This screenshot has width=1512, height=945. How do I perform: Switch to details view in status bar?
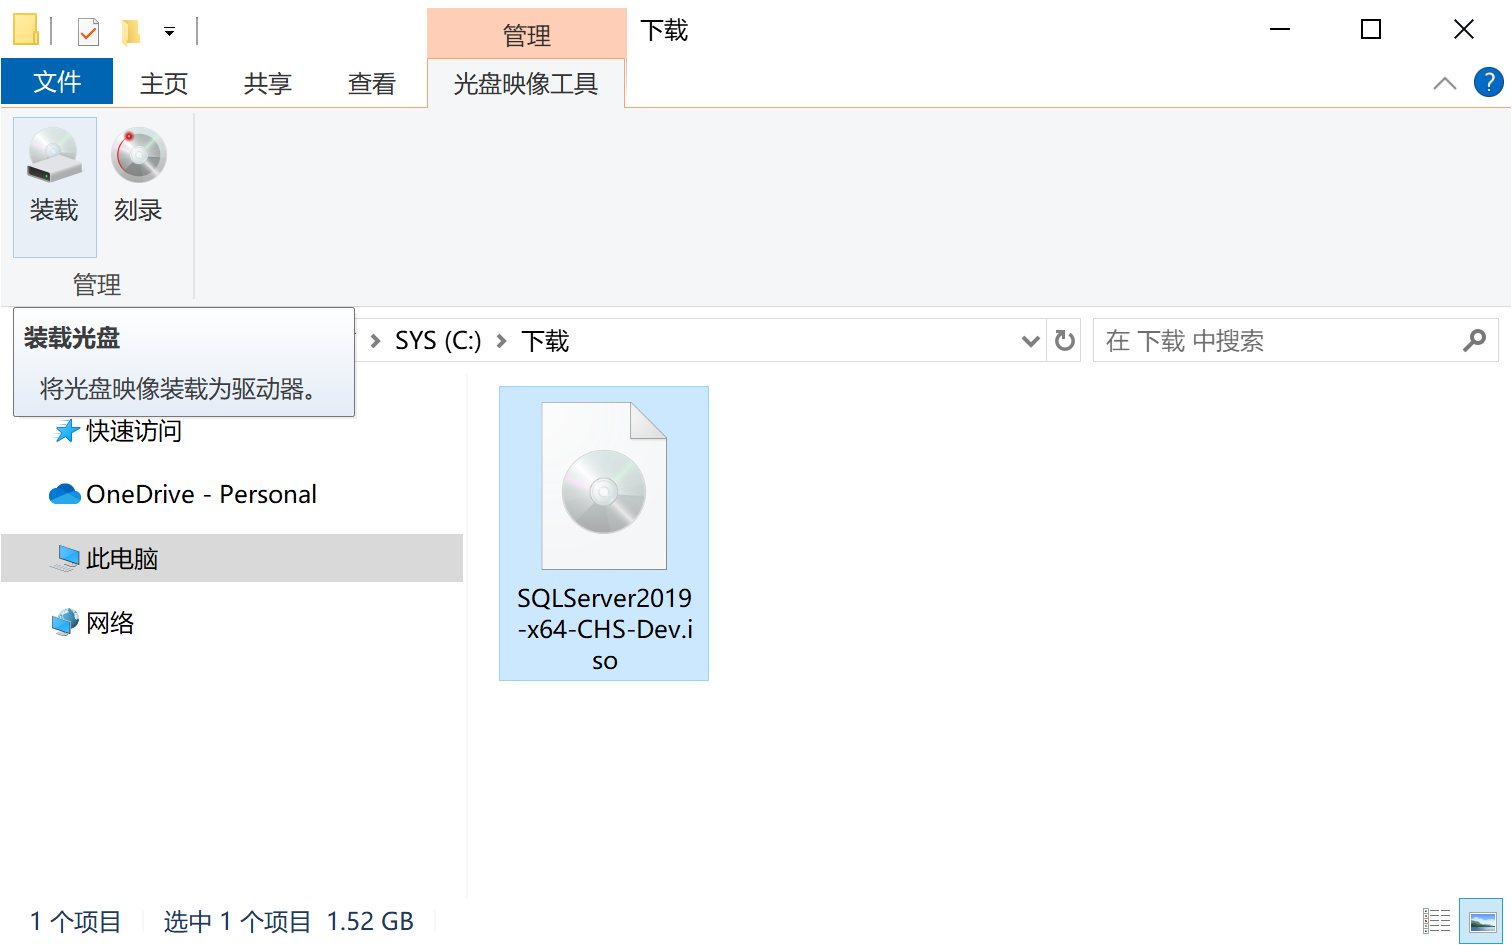pyautogui.click(x=1436, y=921)
